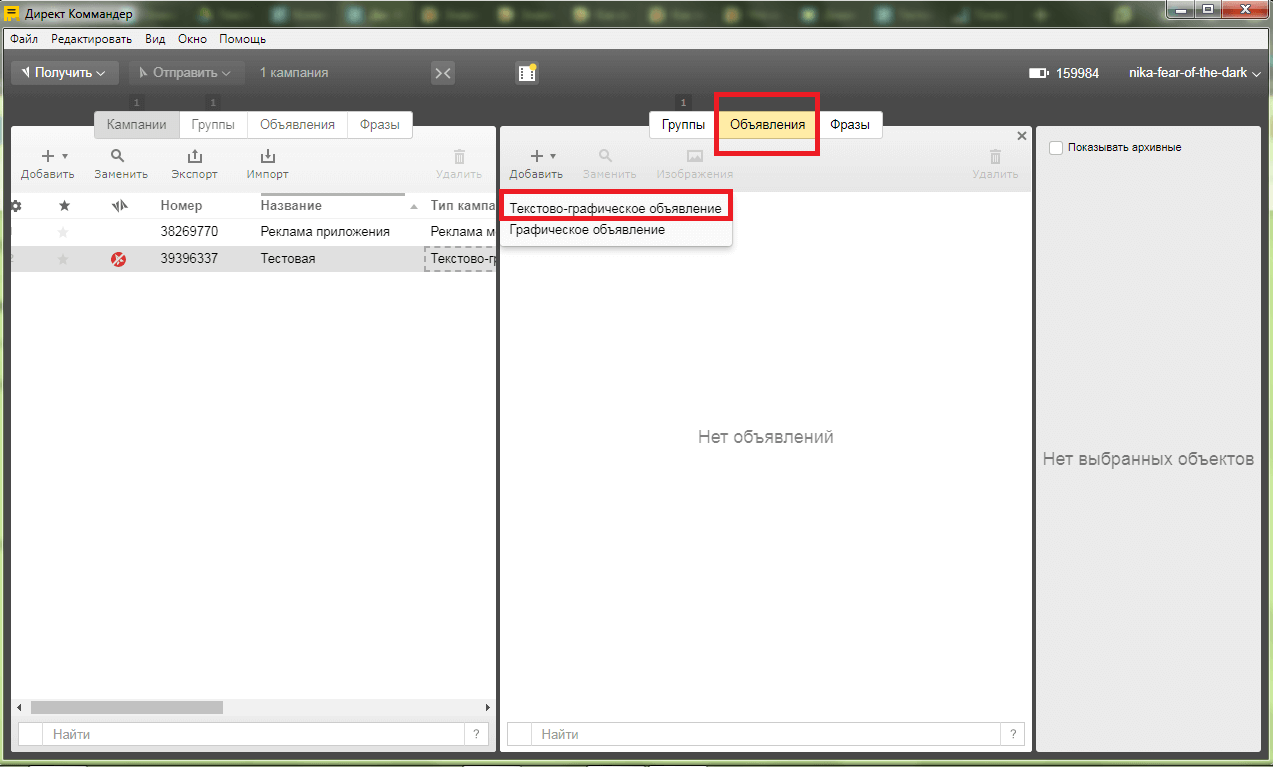The height and width of the screenshot is (767, 1273).
Task: Click the Export icon in campaigns panel
Action: (x=194, y=157)
